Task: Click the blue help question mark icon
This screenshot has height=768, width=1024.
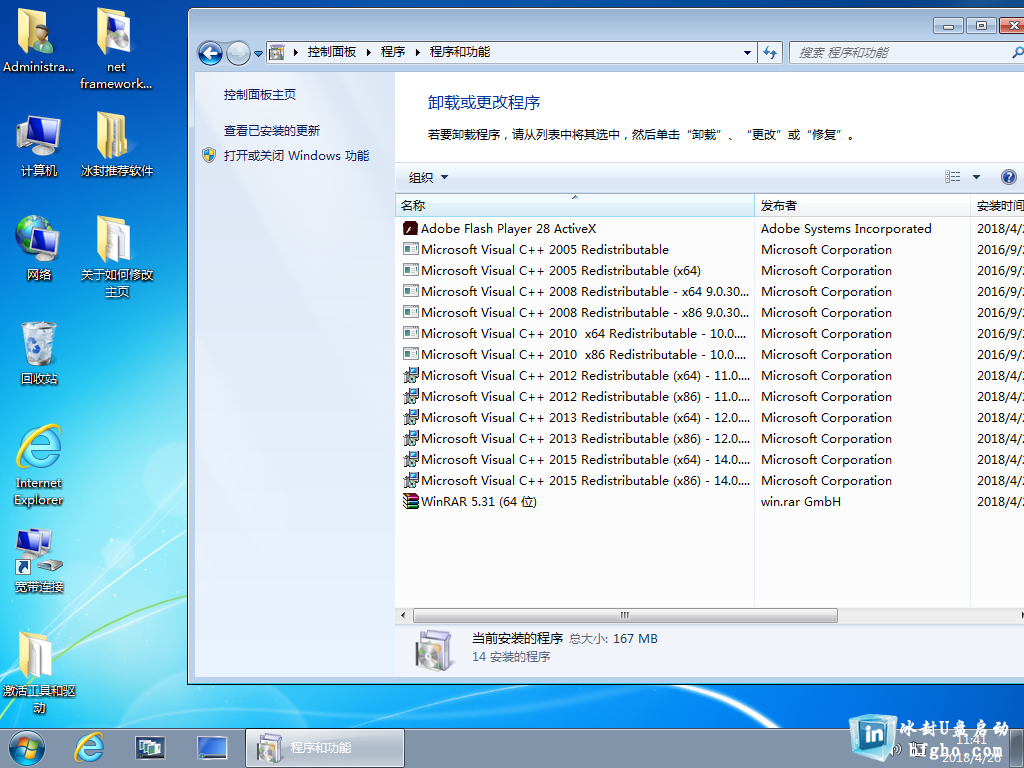Action: [x=1008, y=176]
